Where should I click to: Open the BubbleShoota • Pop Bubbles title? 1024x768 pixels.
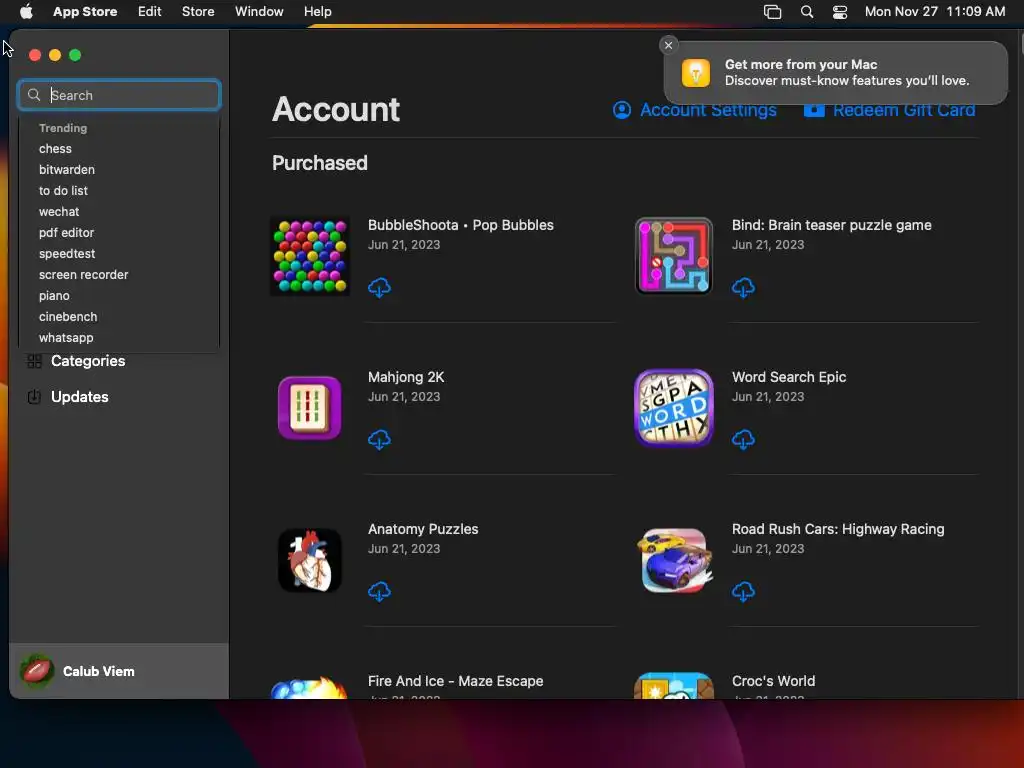click(x=460, y=225)
